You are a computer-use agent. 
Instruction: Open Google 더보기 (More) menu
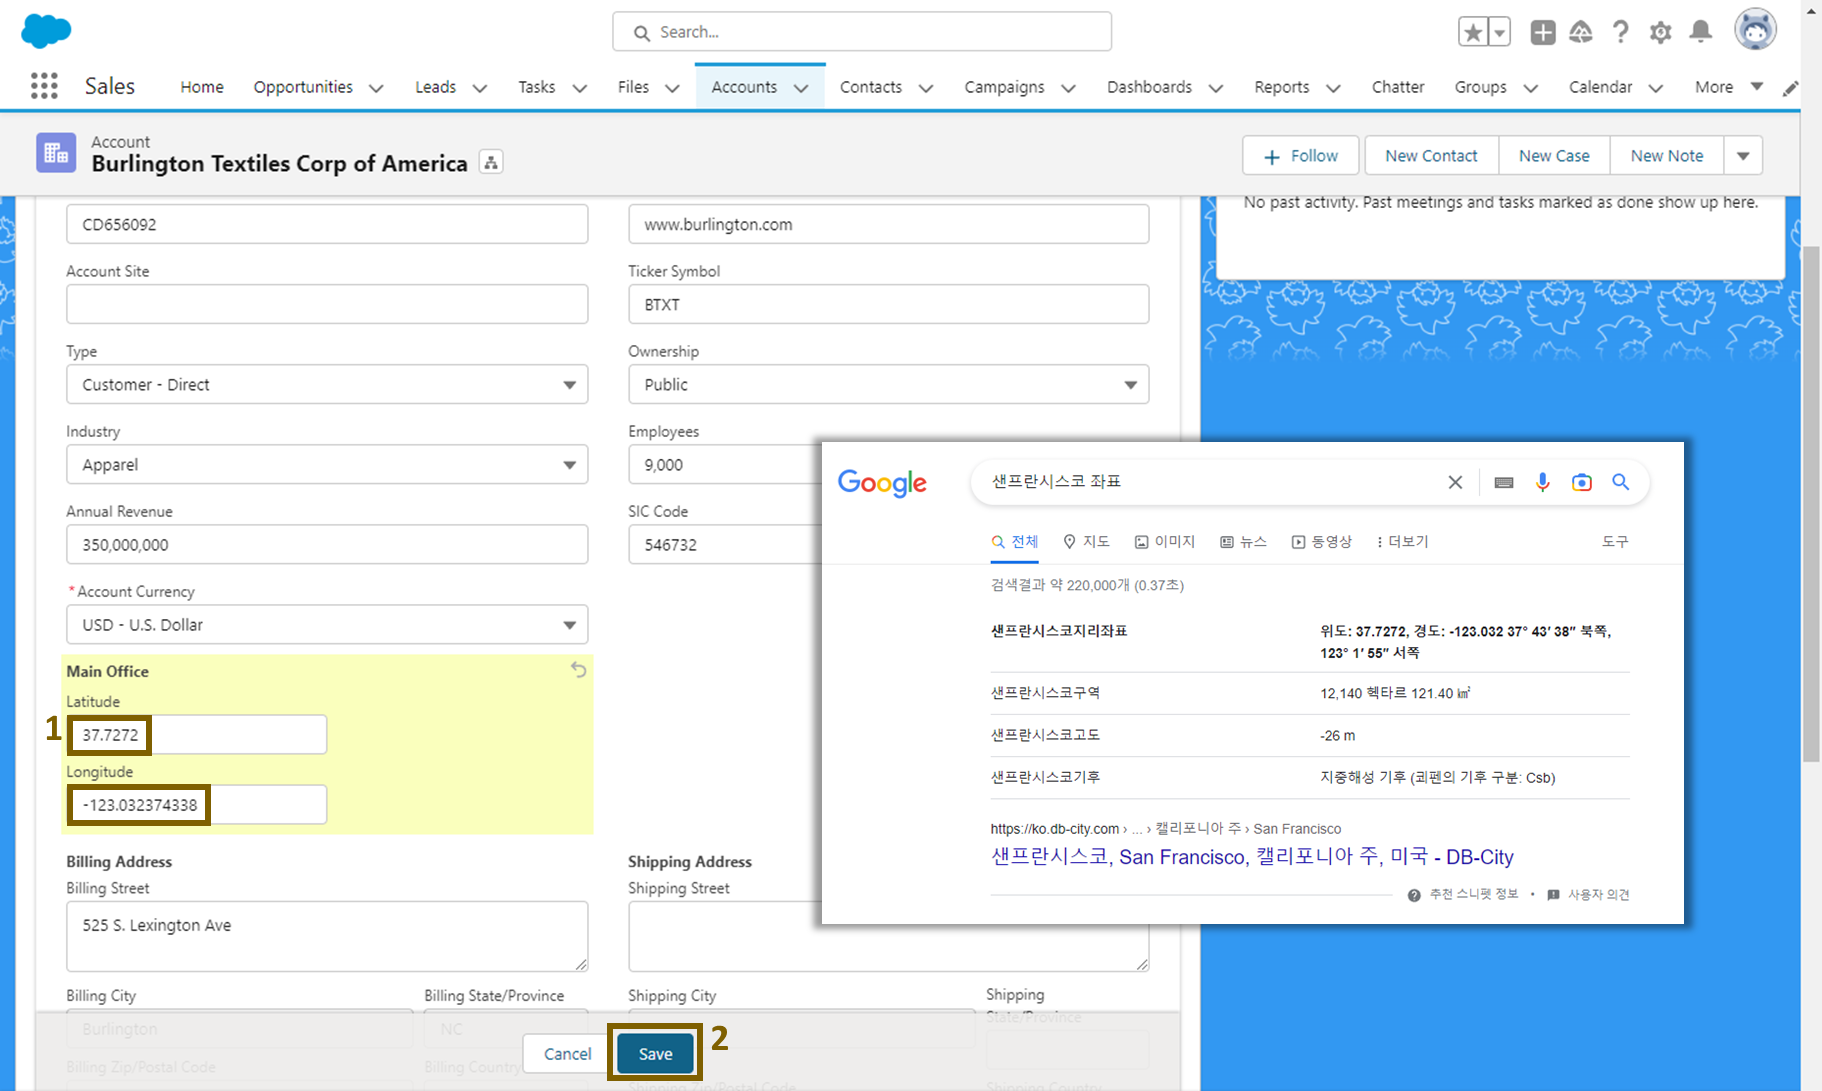click(x=1402, y=541)
